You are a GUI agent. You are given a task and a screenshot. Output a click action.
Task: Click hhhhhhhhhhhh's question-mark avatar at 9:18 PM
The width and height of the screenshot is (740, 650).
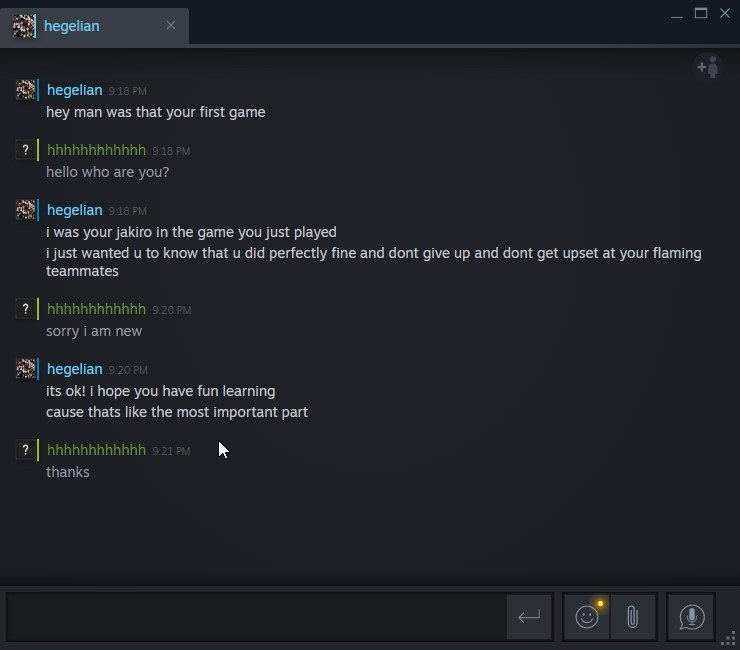(x=25, y=150)
